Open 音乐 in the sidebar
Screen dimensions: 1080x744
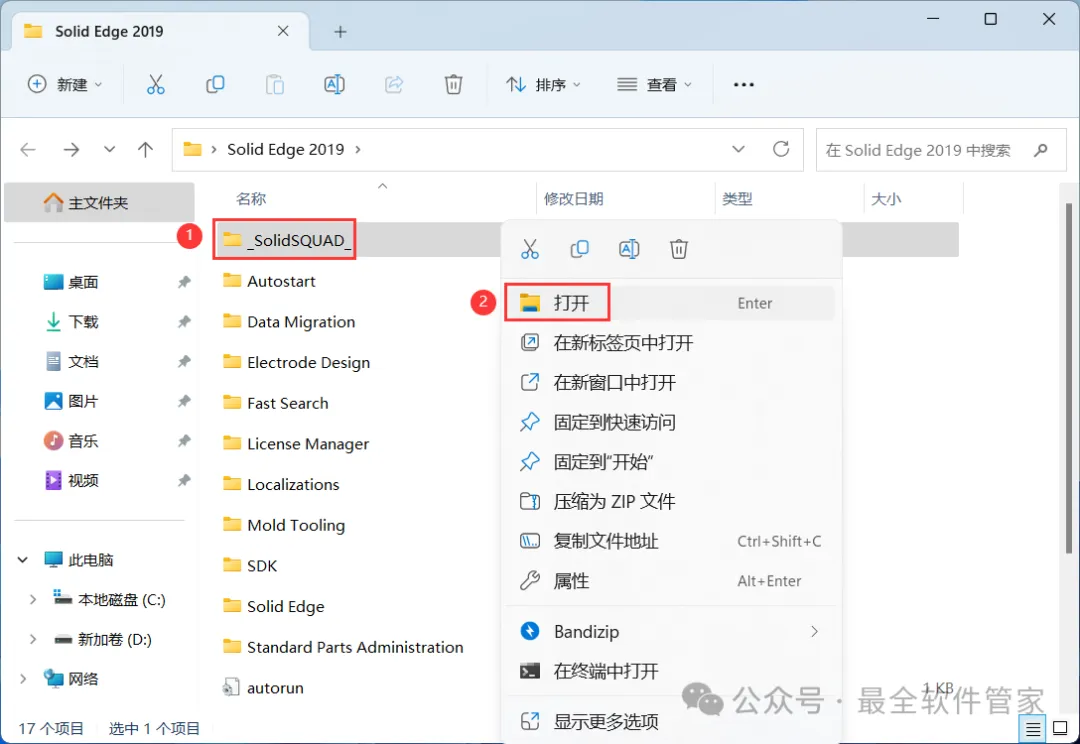click(83, 441)
